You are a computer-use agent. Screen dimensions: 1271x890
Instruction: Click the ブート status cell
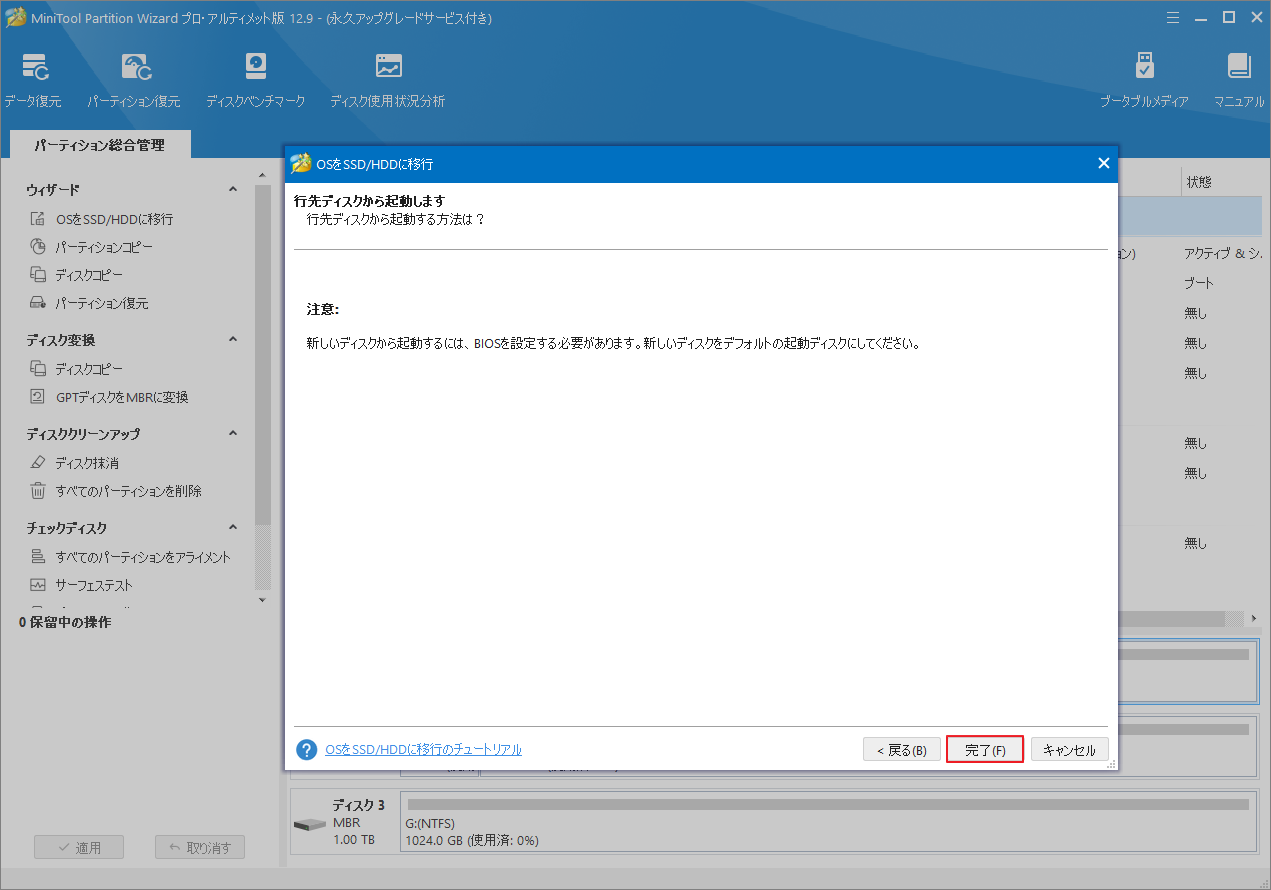point(1199,284)
